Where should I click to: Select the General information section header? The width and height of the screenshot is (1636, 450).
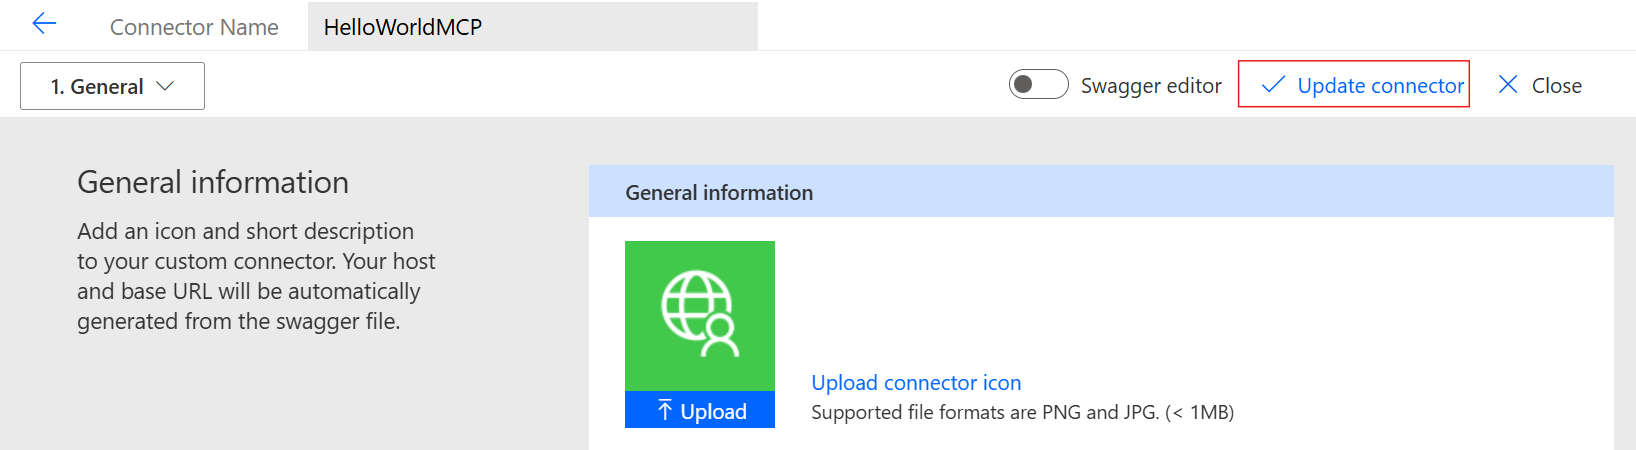point(1101,192)
